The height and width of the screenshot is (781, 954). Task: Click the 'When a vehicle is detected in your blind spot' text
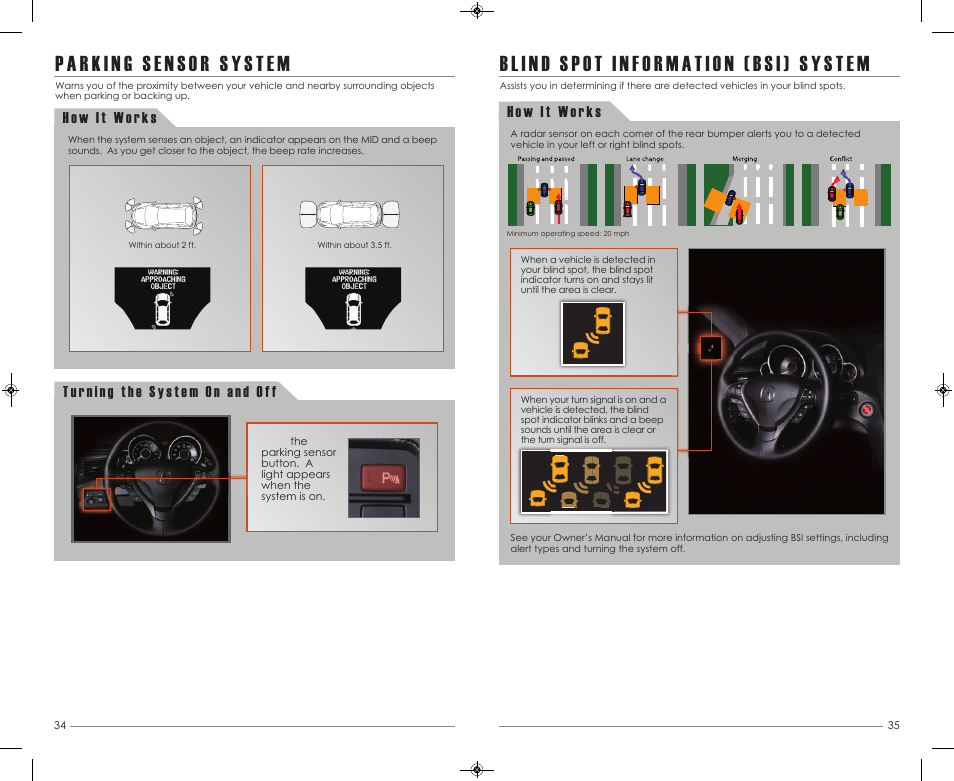pos(588,274)
